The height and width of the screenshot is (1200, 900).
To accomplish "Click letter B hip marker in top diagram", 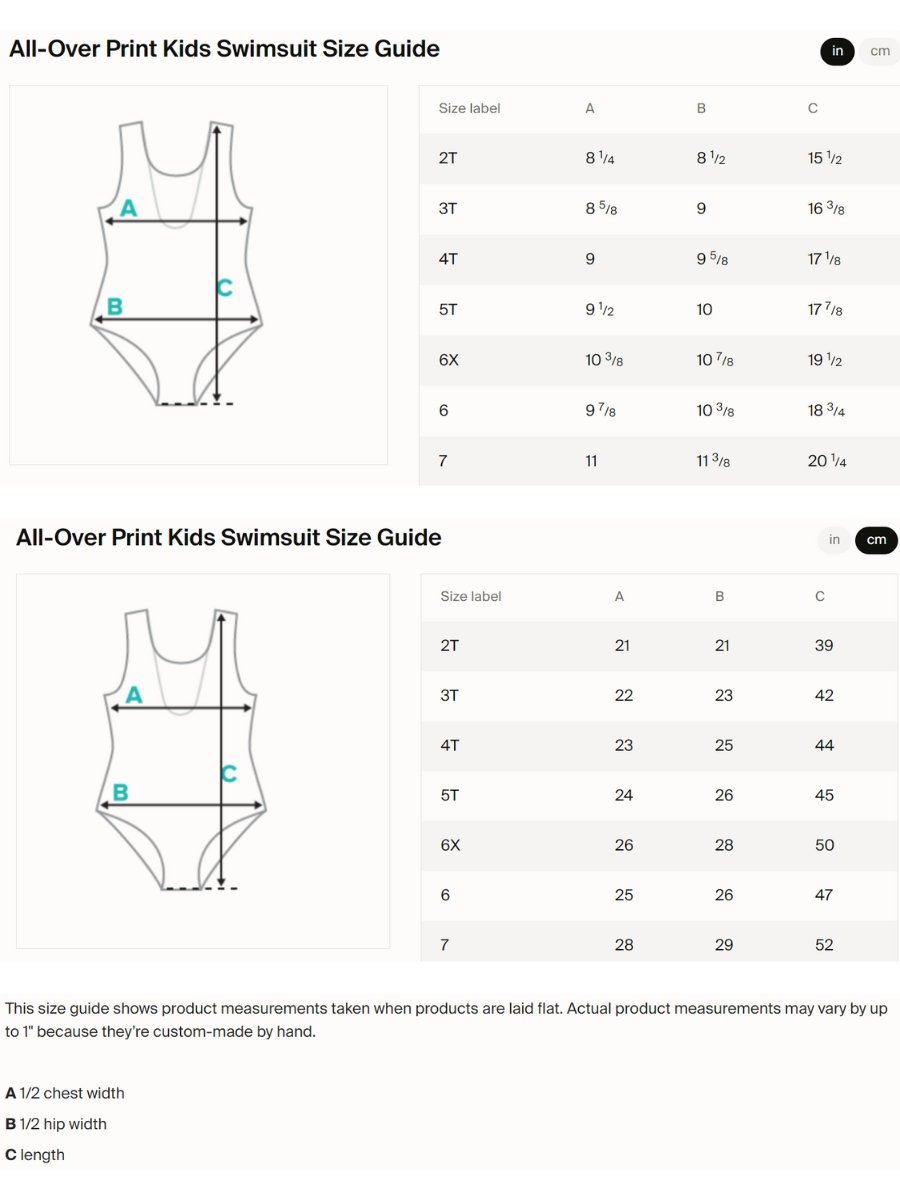I will coord(114,306).
